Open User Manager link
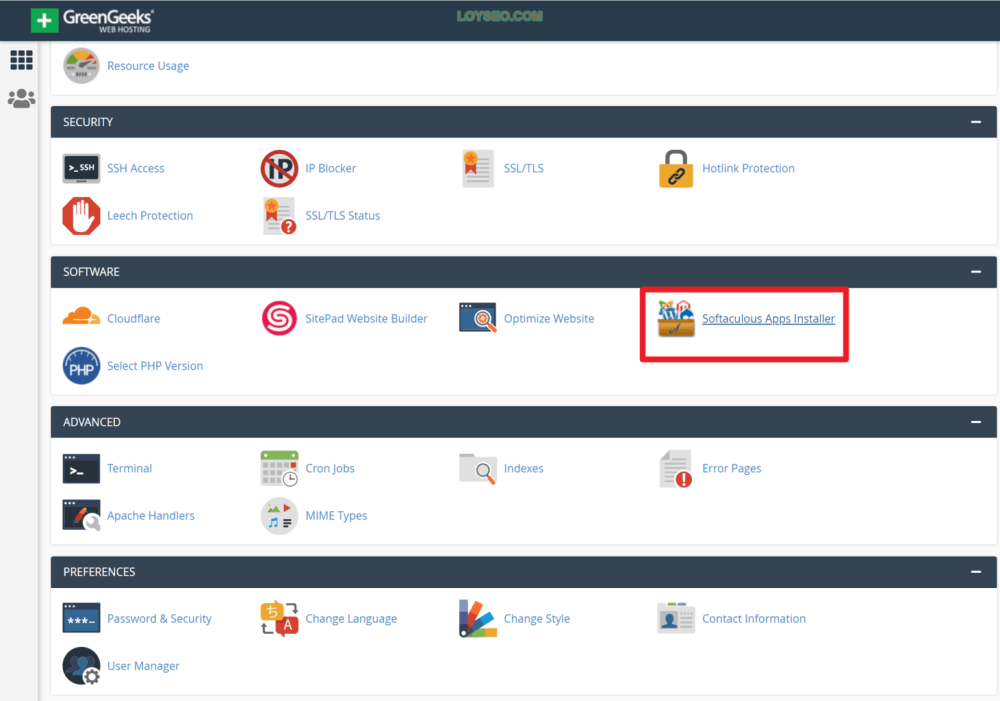Screen dimensions: 1000x701 point(143,665)
